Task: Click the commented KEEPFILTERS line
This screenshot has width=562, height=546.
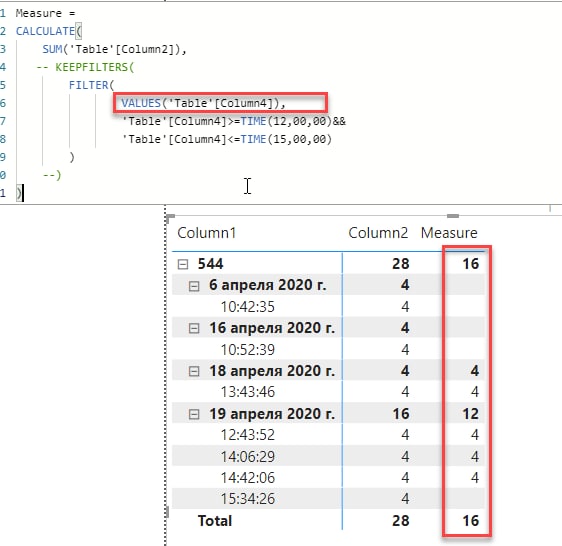Action: tap(85, 67)
